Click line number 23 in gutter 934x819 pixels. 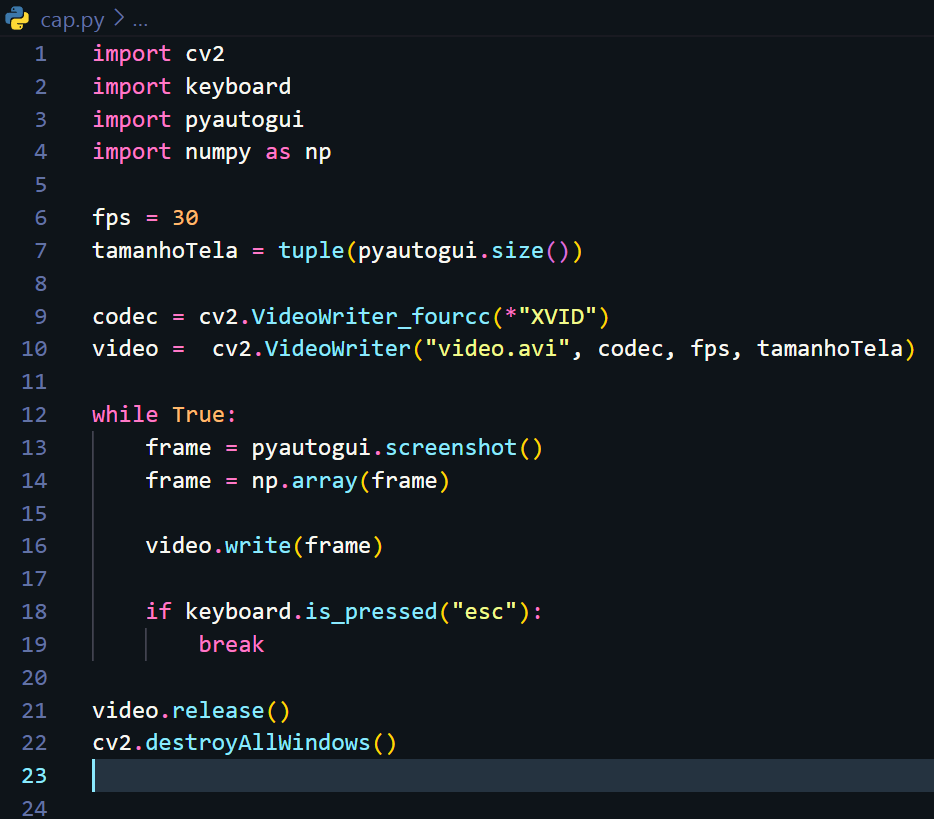[34, 776]
